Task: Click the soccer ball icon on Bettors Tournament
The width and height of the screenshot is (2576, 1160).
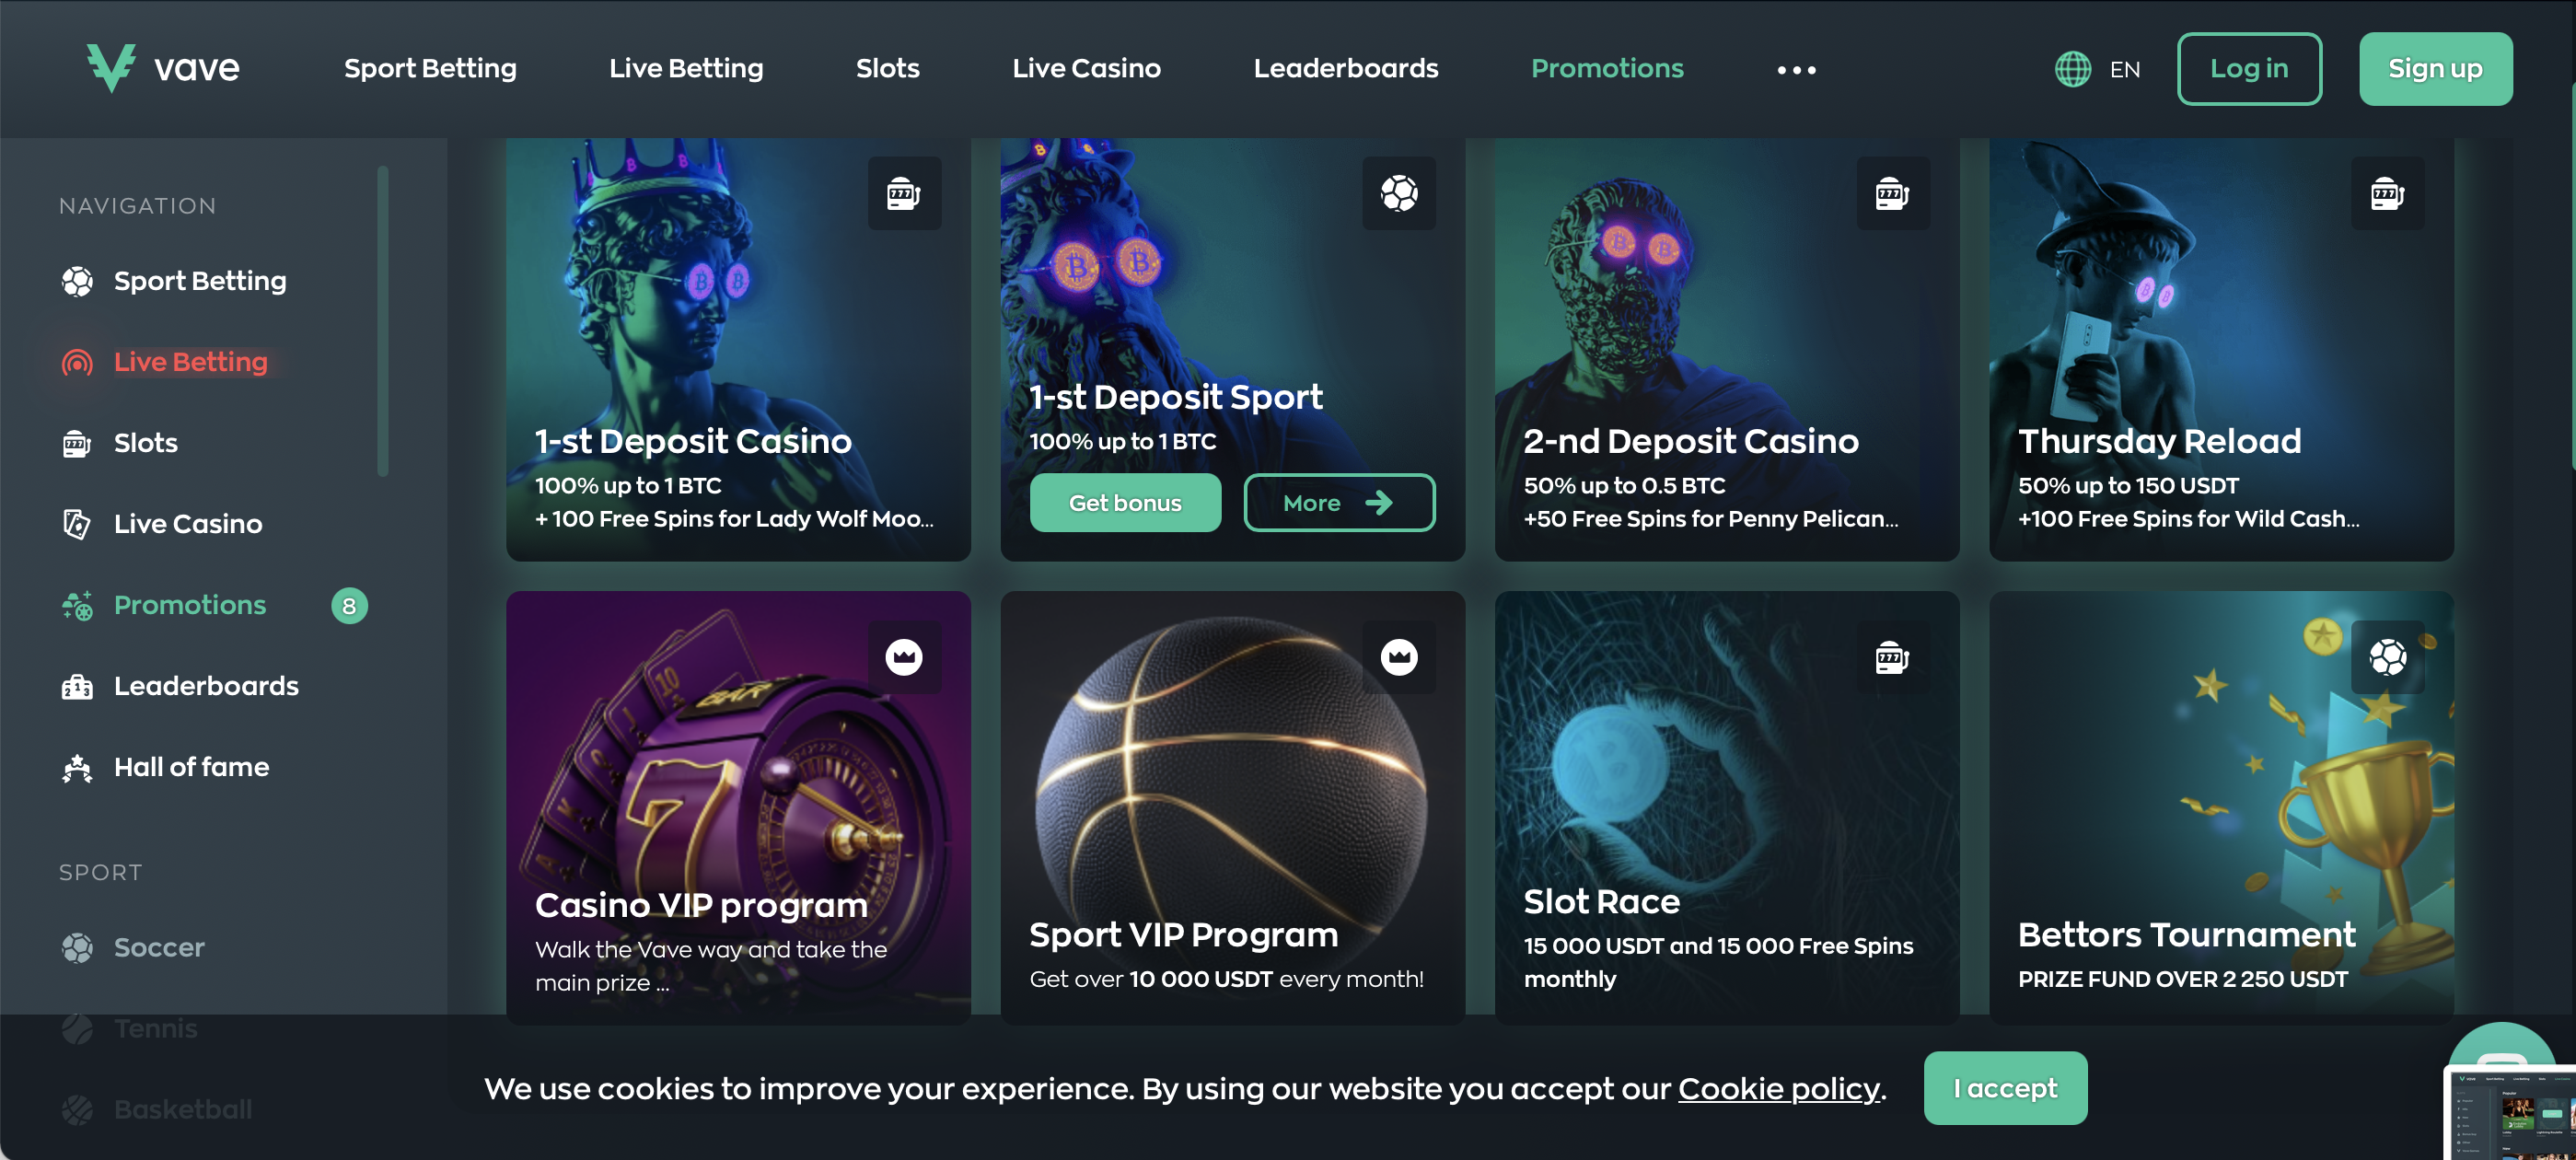Action: click(2388, 657)
